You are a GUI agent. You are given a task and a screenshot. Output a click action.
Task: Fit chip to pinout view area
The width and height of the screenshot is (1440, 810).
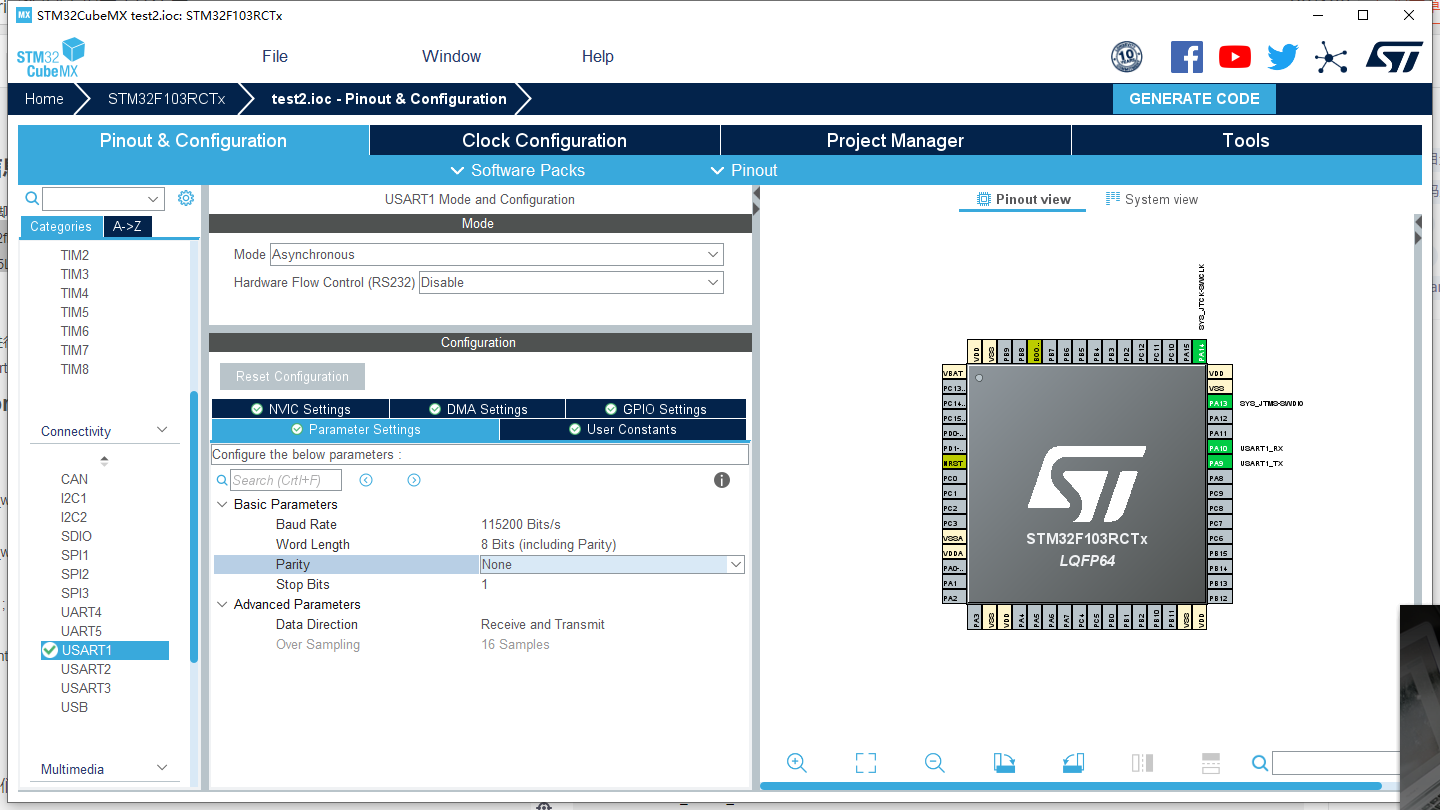pos(866,763)
